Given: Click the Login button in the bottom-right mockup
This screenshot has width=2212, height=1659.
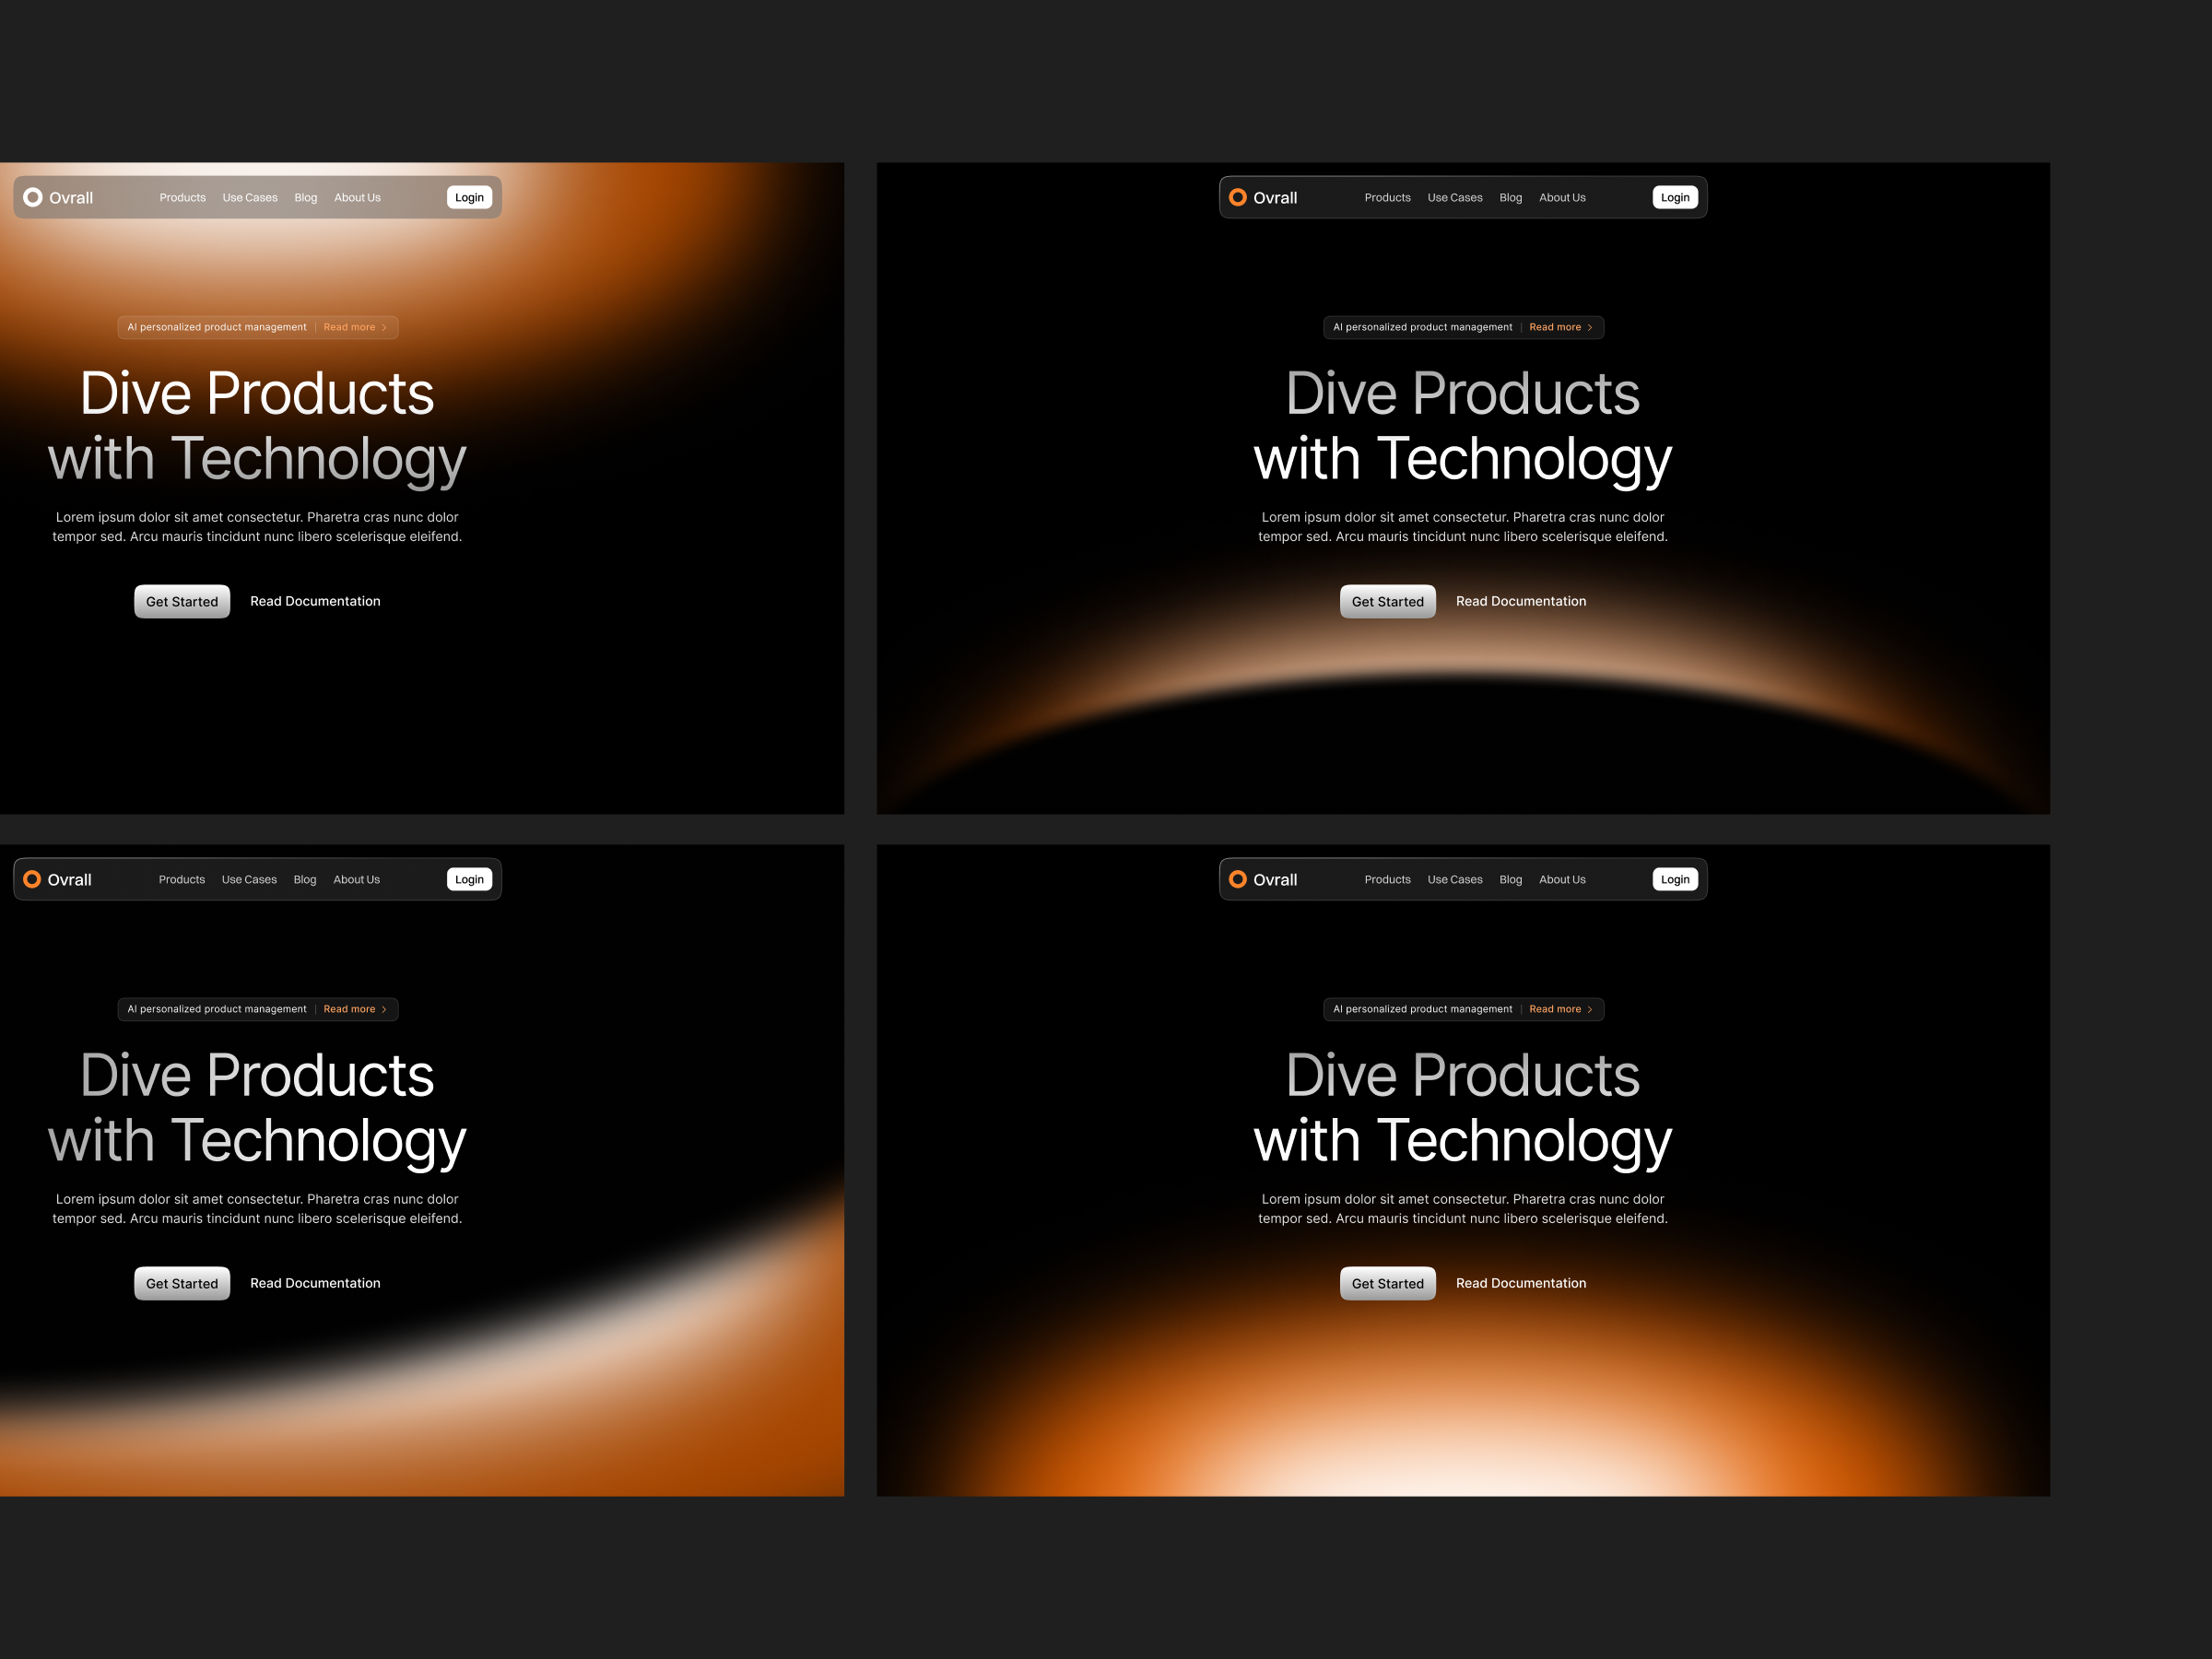Looking at the screenshot, I should [x=1675, y=879].
